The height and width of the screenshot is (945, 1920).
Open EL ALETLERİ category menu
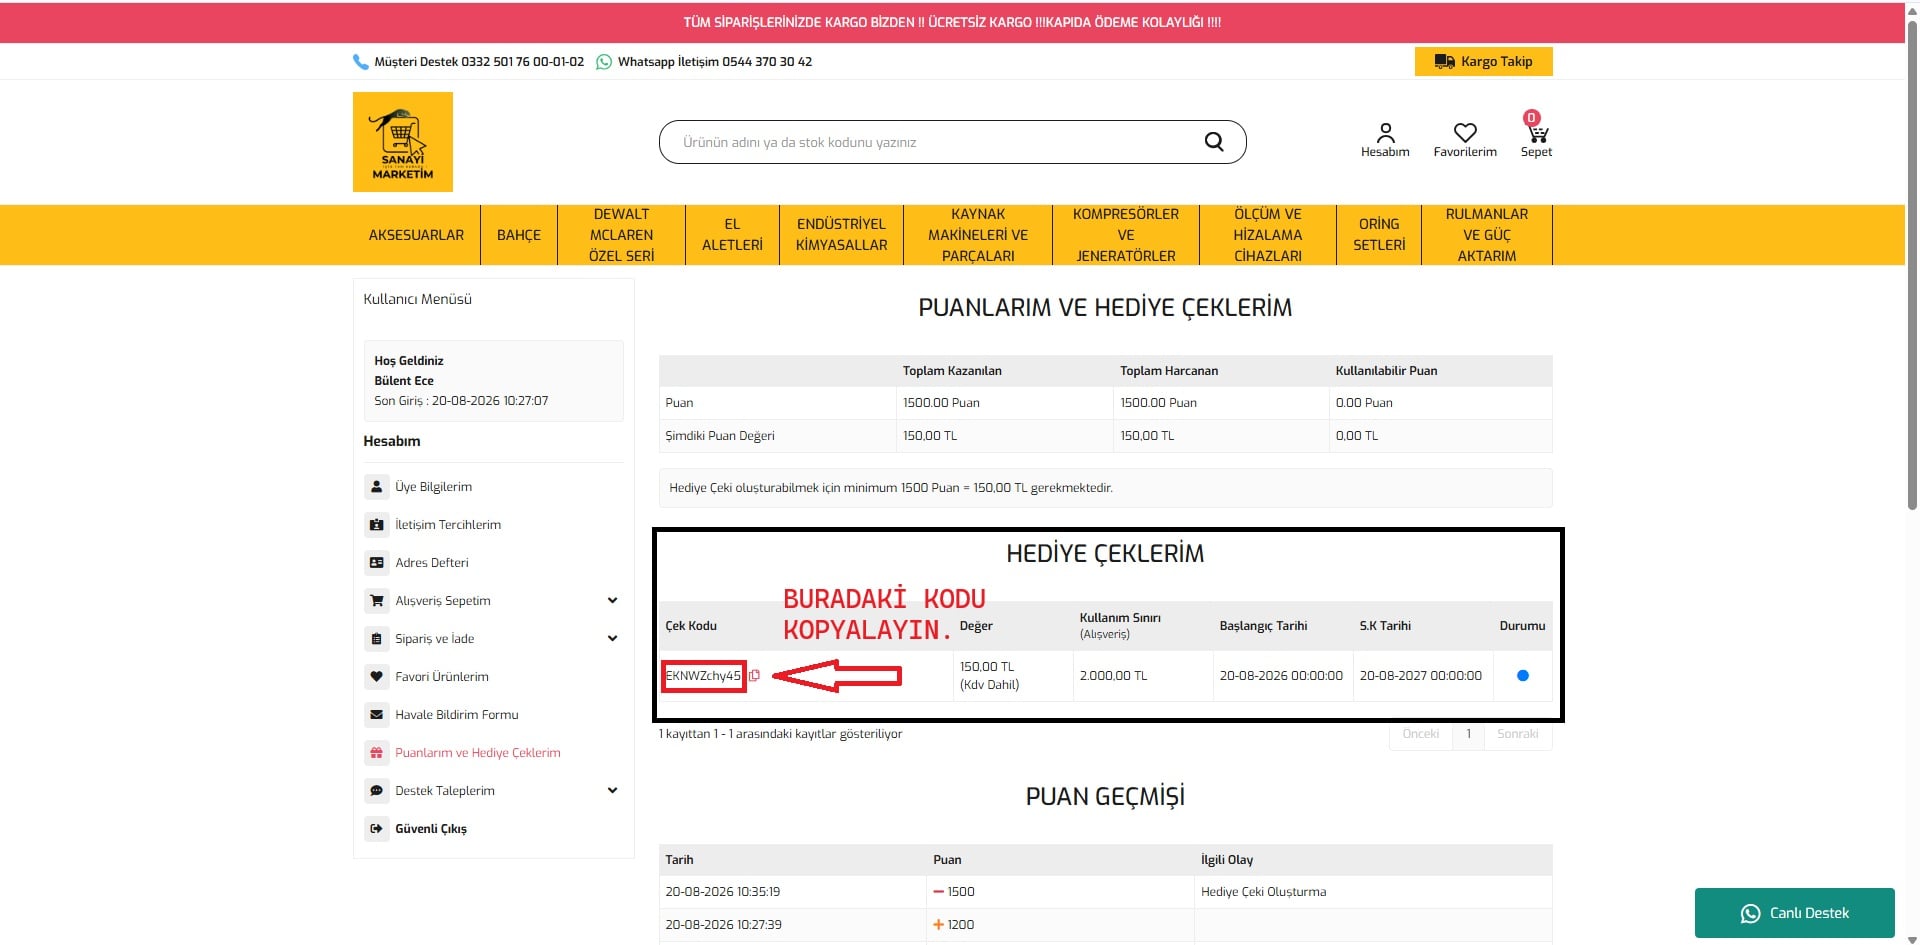(732, 235)
